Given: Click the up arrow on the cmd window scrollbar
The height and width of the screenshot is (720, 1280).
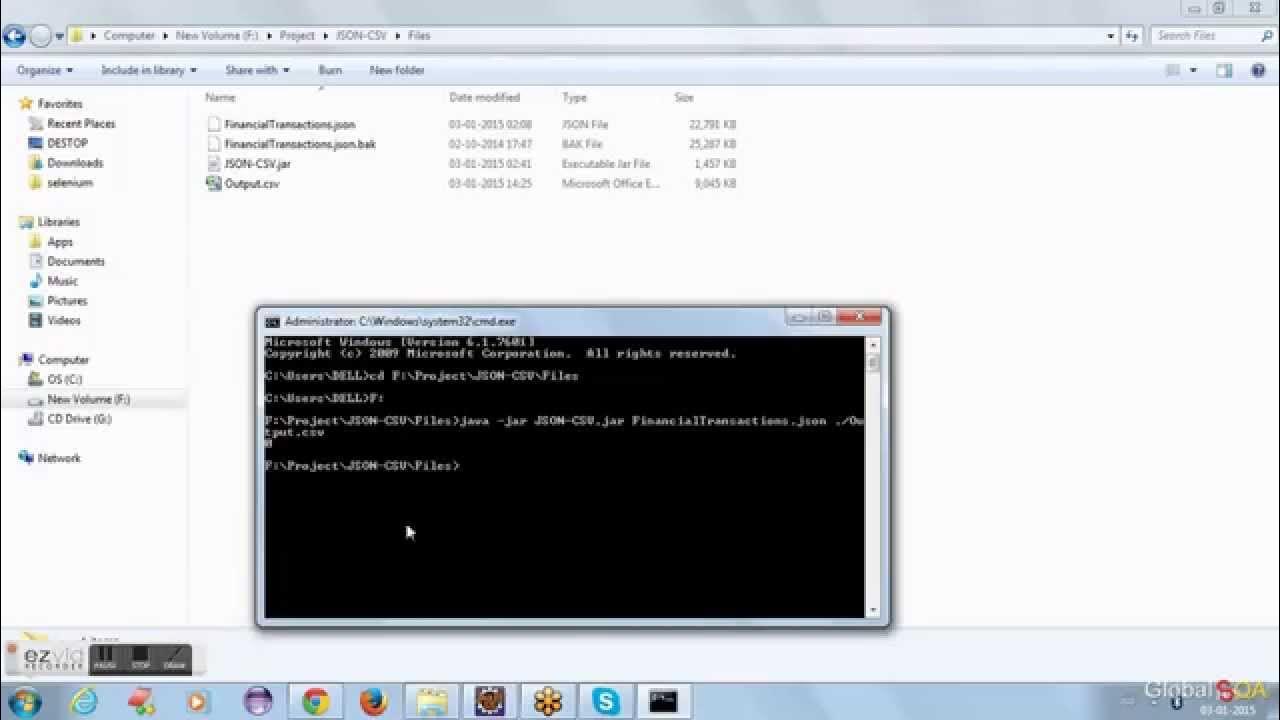Looking at the screenshot, I should pyautogui.click(x=873, y=344).
